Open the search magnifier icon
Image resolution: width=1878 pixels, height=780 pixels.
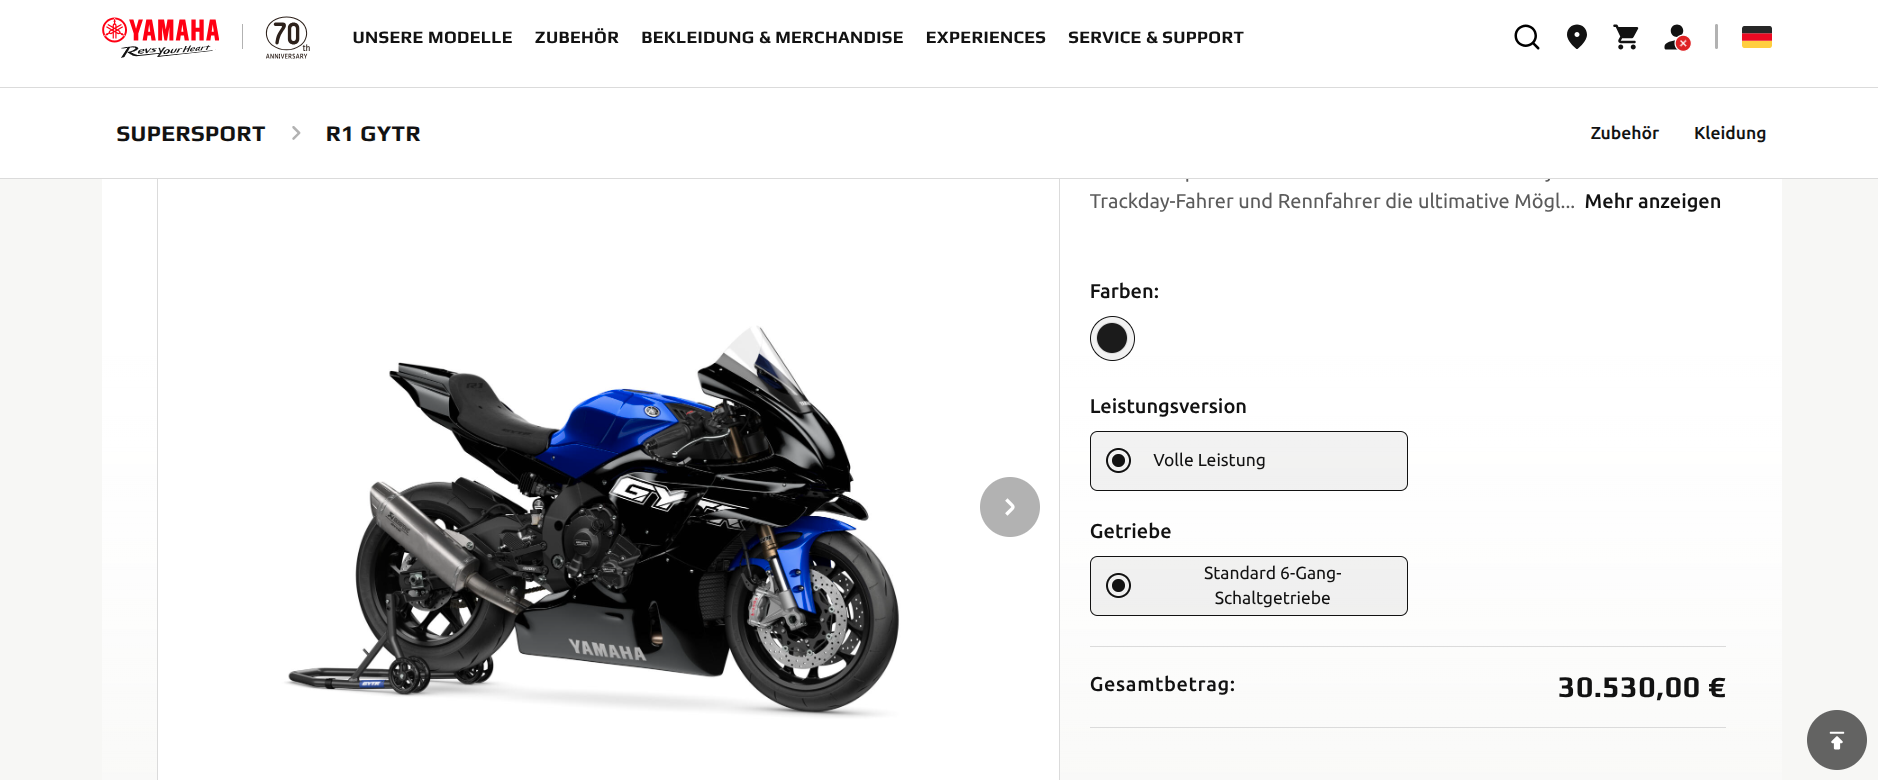coord(1527,37)
